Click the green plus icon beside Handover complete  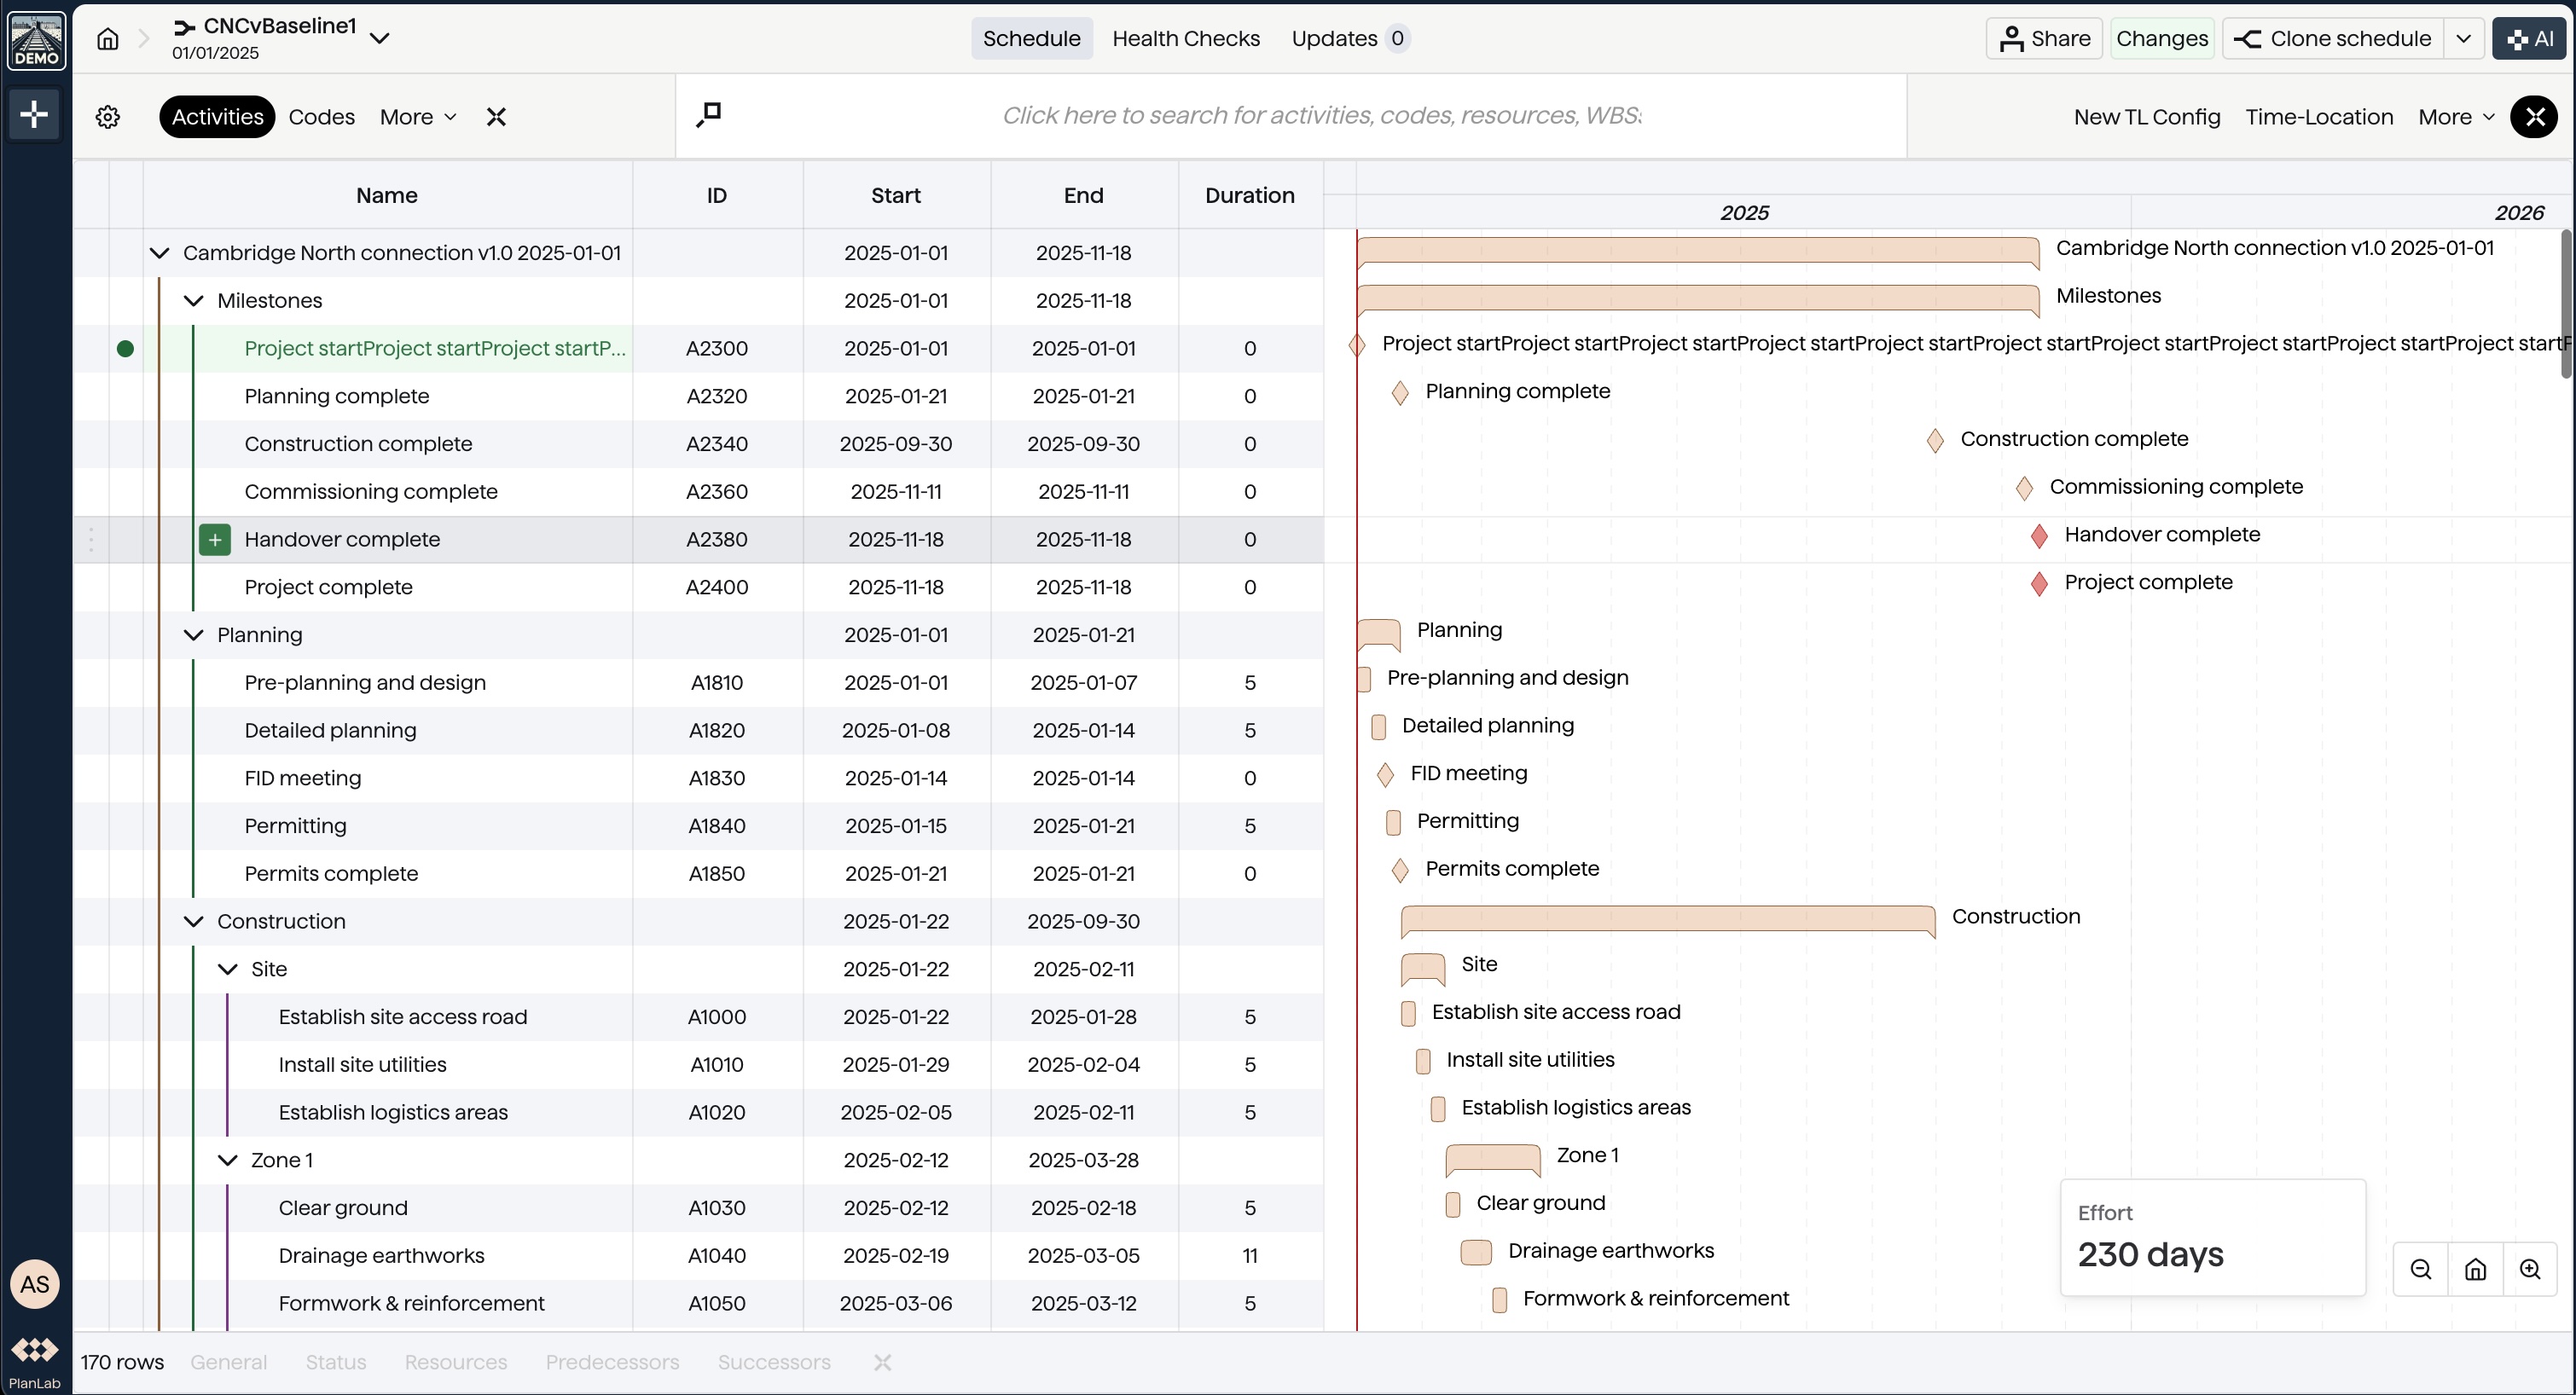tap(214, 540)
